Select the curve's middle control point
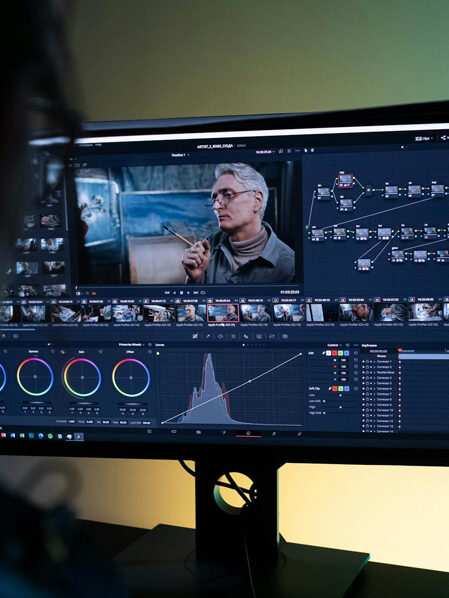The image size is (449, 598). tap(250, 381)
